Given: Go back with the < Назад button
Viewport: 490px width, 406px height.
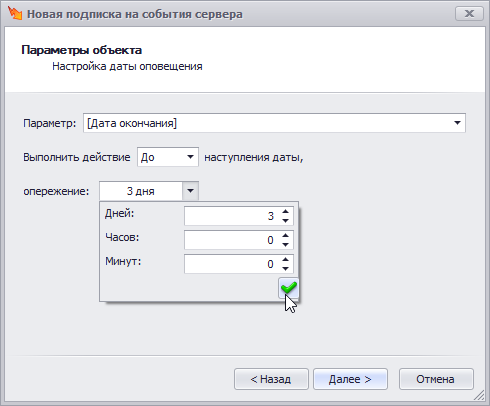Looking at the screenshot, I should click(x=271, y=379).
